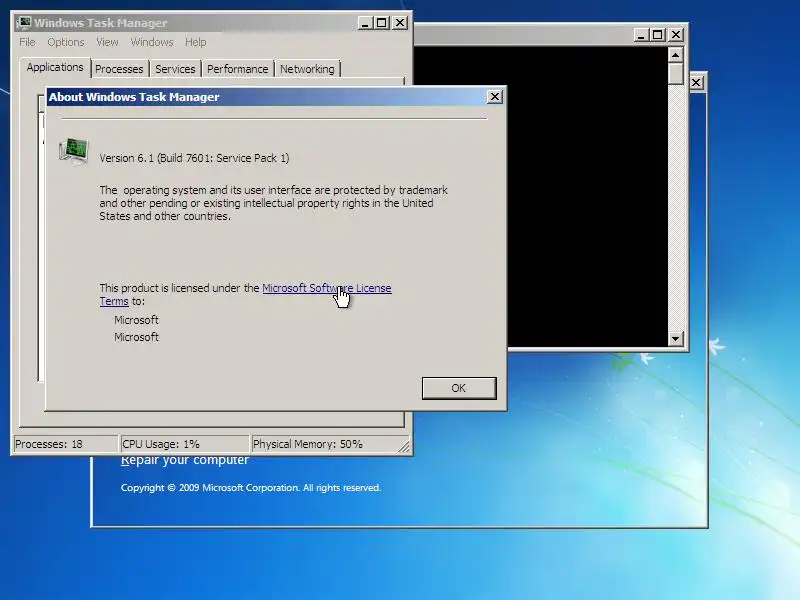This screenshot has height=600, width=800.
Task: Click the Version 6.1 build text
Action: 194,158
